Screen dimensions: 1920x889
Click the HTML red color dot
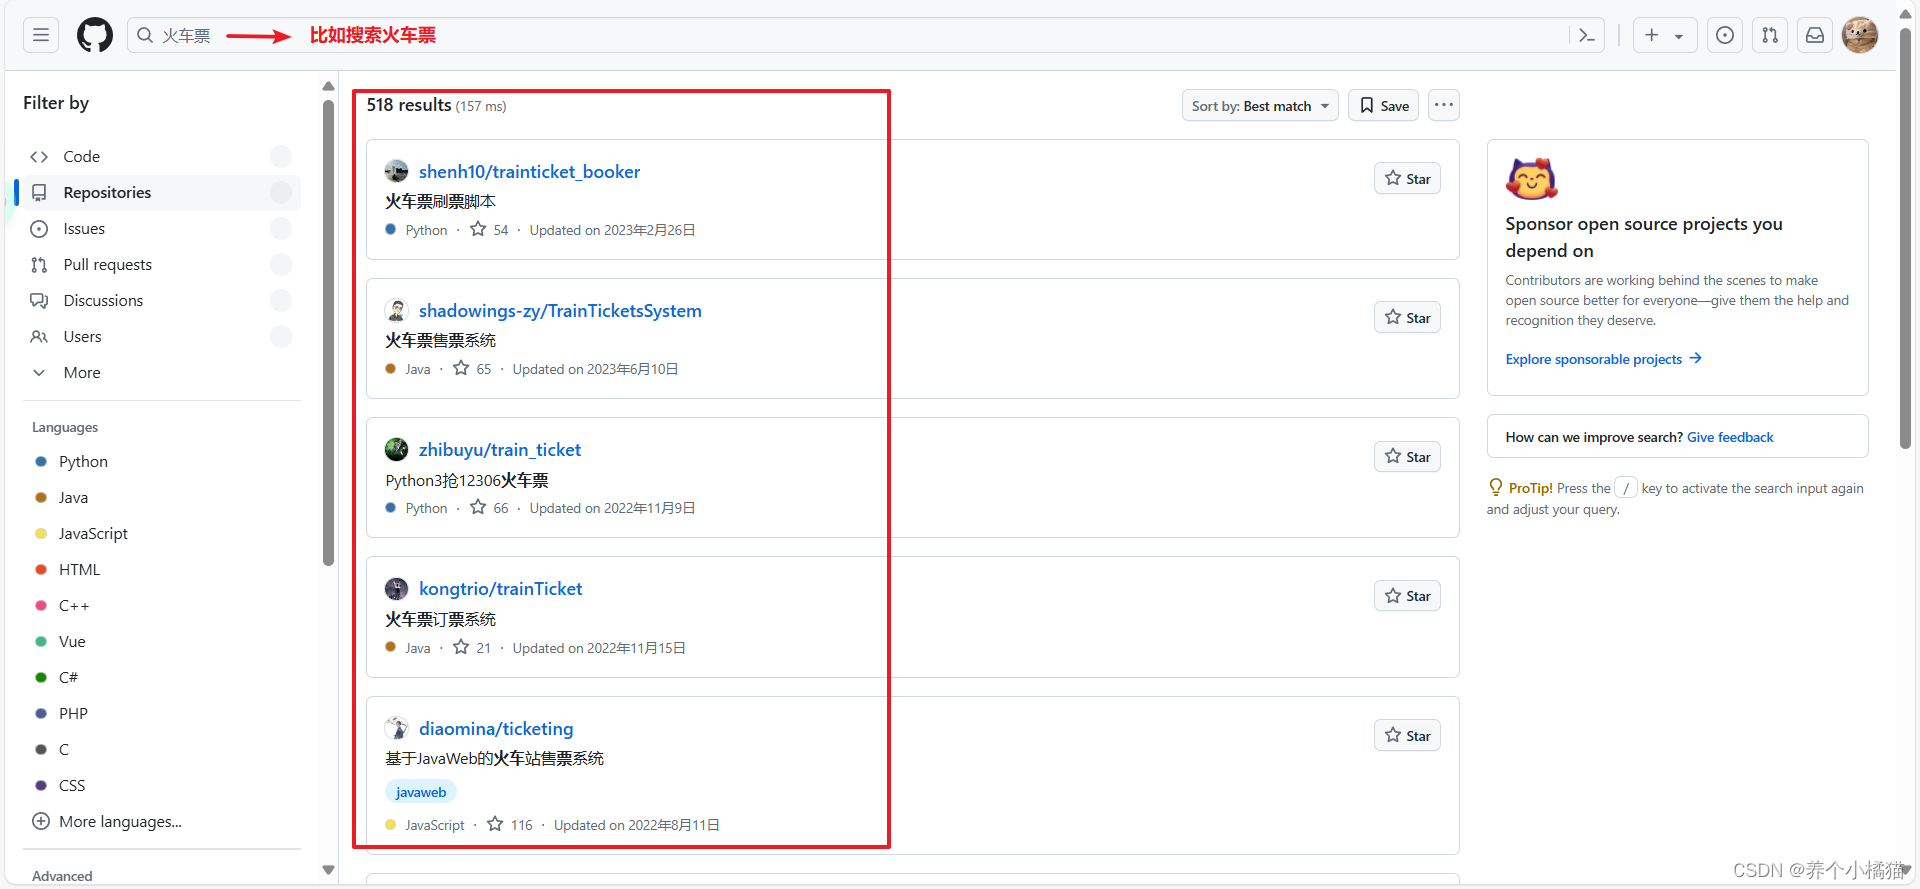[41, 570]
